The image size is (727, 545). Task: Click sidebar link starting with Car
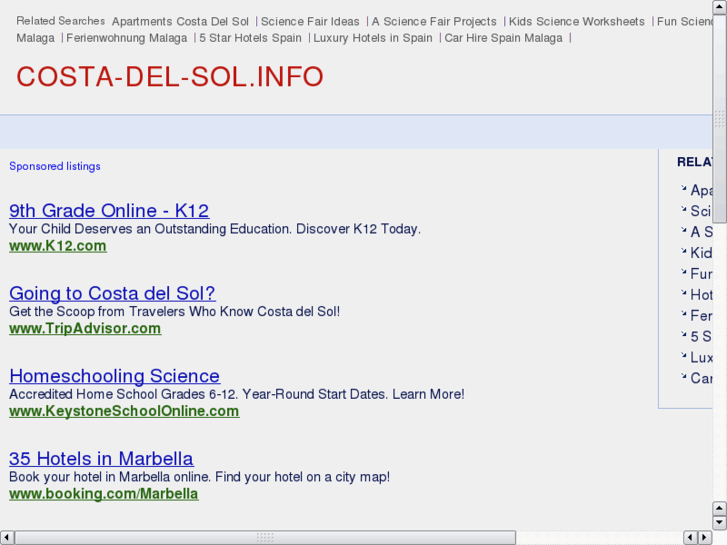[x=701, y=378]
